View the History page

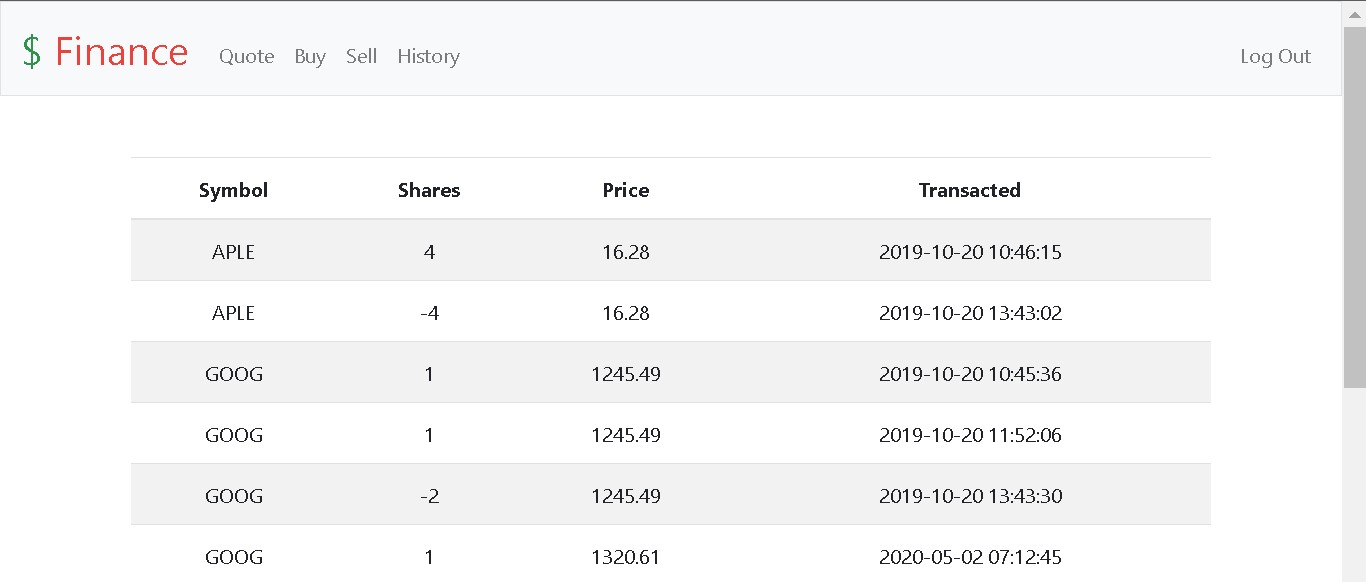428,56
